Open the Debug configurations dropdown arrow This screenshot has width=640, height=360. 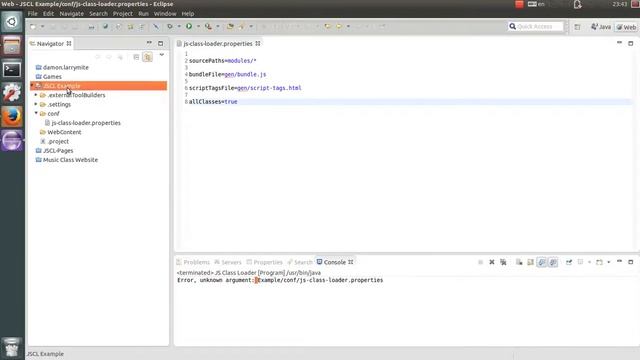click(x=179, y=27)
